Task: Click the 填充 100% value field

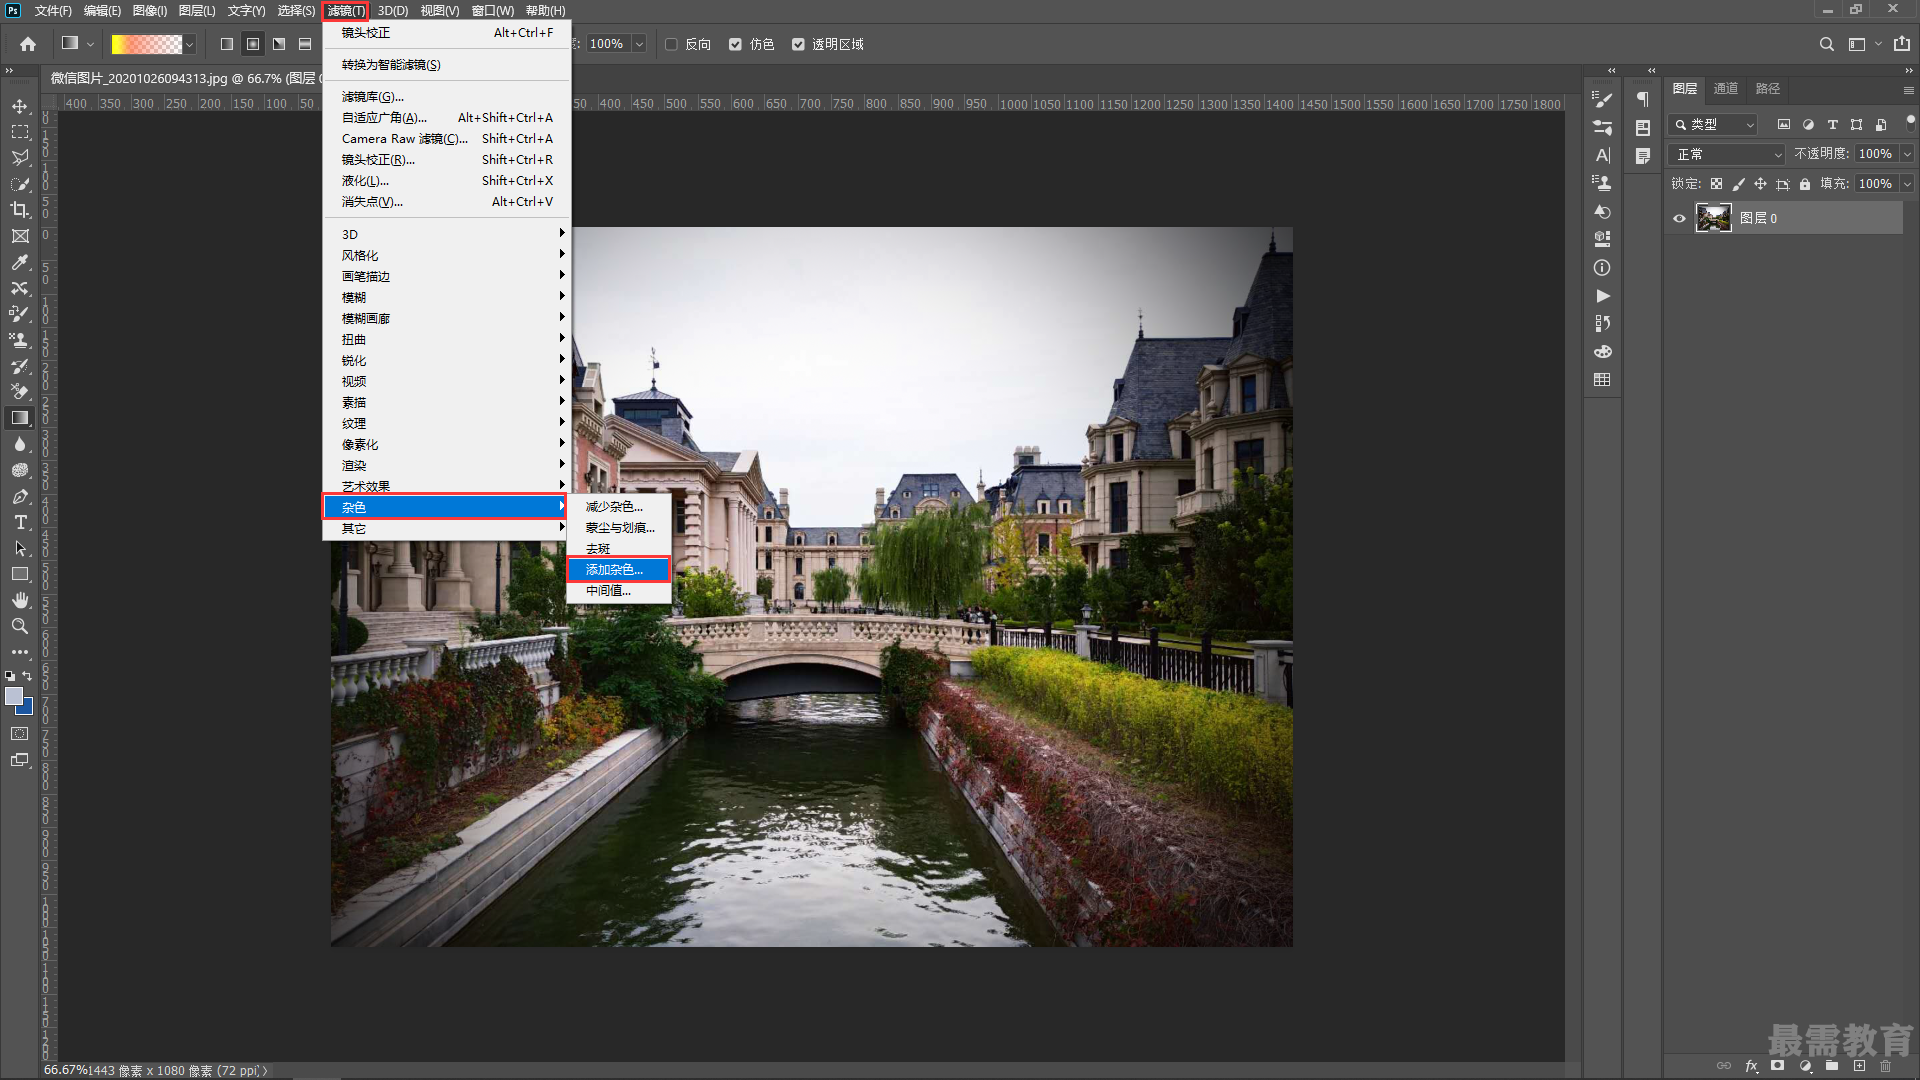Action: pos(1876,184)
